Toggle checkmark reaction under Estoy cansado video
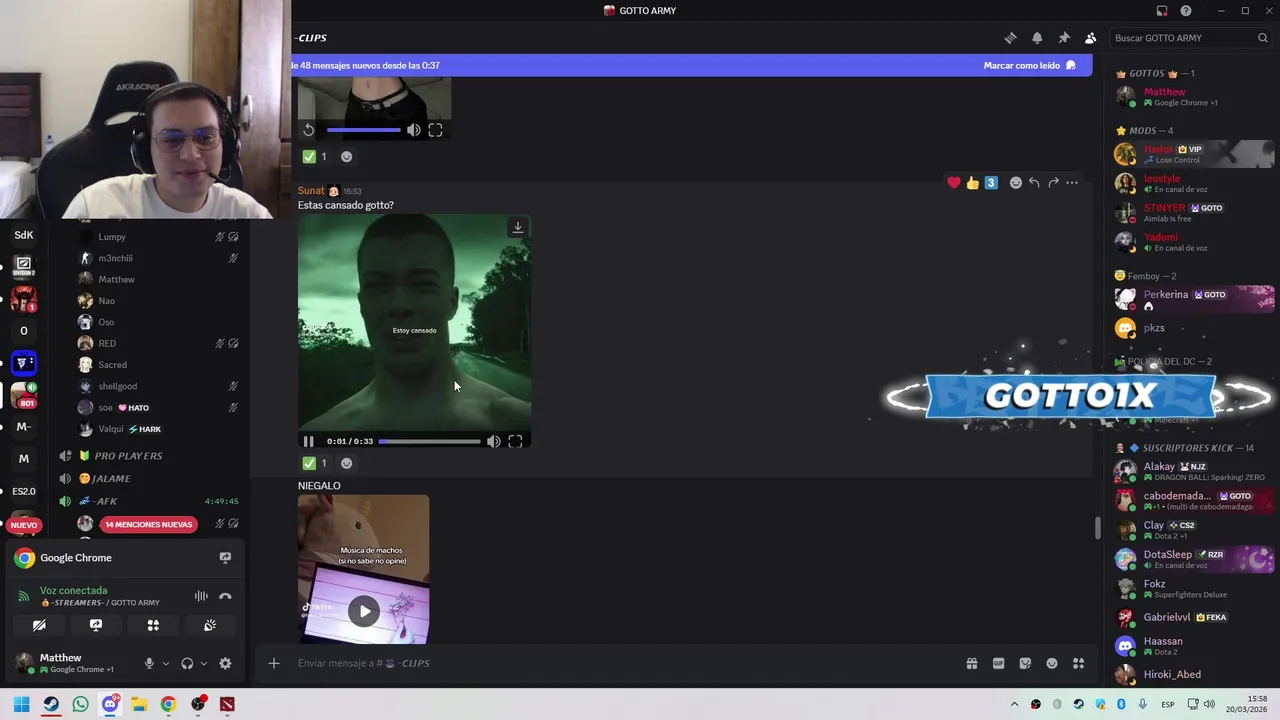The image size is (1280, 720). click(316, 463)
